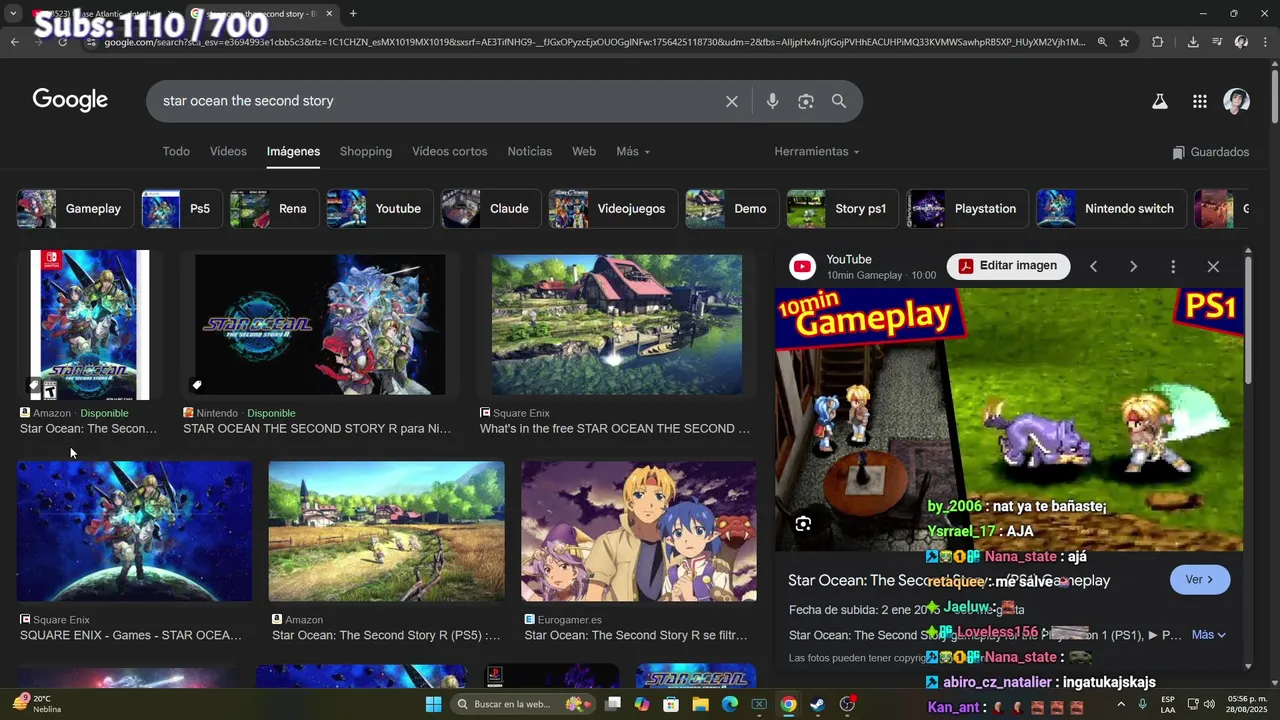Expand the Más search filter dropdown
The height and width of the screenshot is (720, 1280).
click(x=633, y=151)
